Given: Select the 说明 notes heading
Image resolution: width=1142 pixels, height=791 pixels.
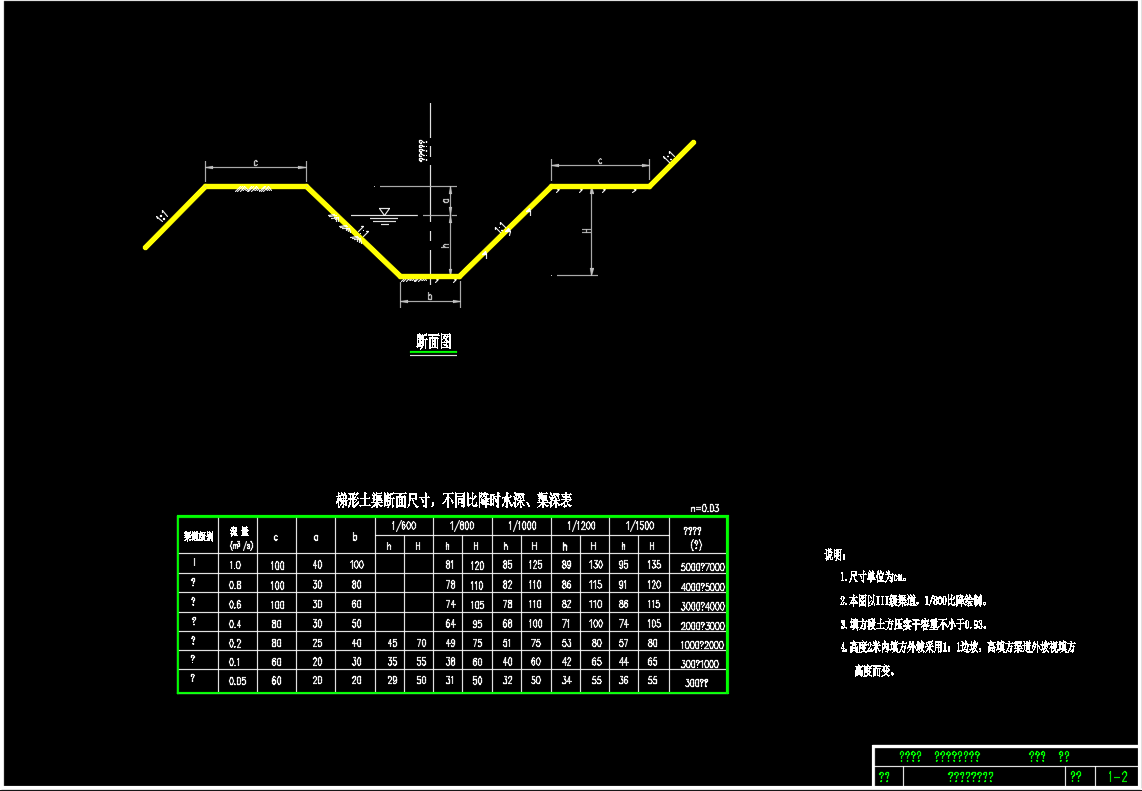Looking at the screenshot, I should click(x=834, y=554).
